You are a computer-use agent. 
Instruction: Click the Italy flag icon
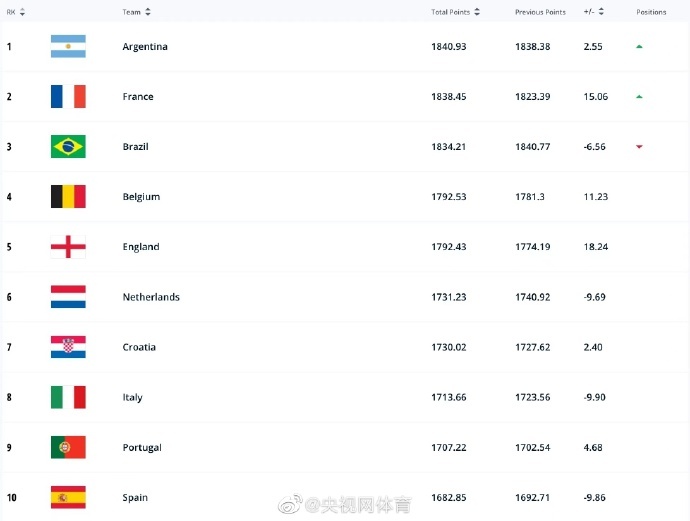tap(68, 397)
